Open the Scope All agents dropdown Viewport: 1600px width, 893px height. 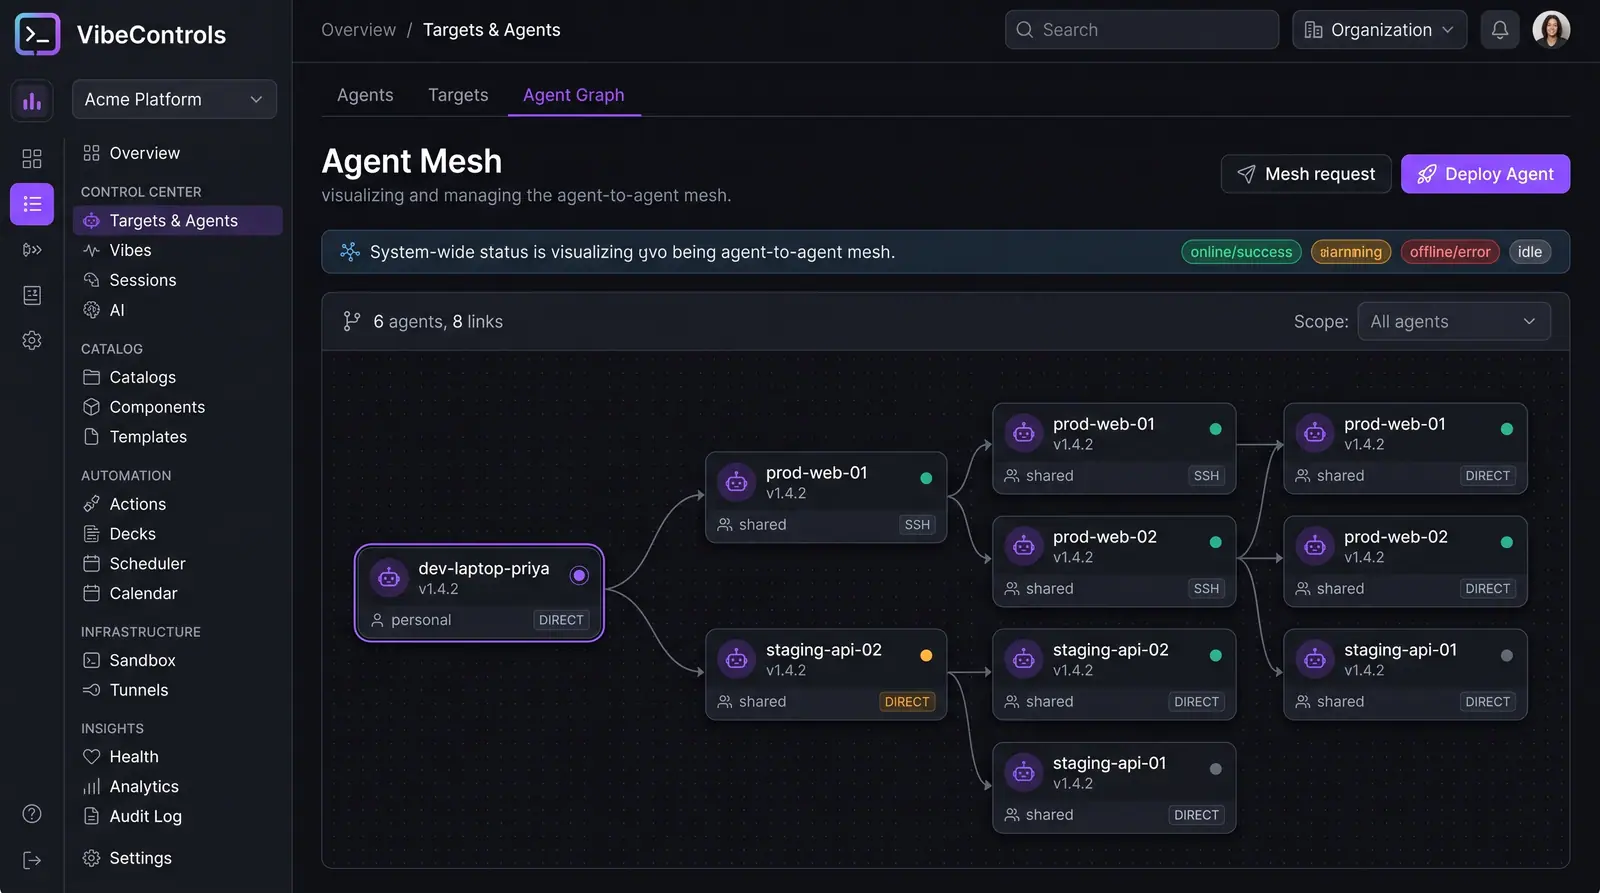[x=1454, y=321]
